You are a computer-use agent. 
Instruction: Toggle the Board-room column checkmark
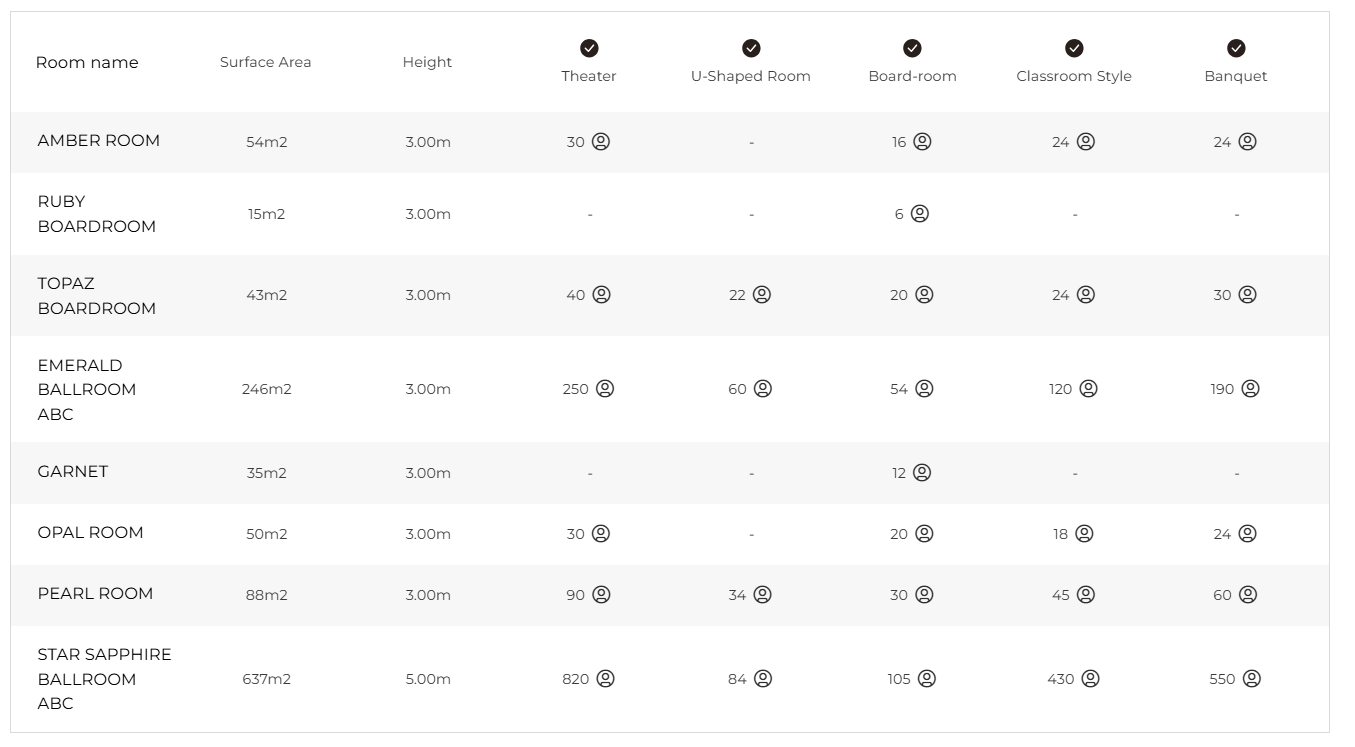point(912,48)
